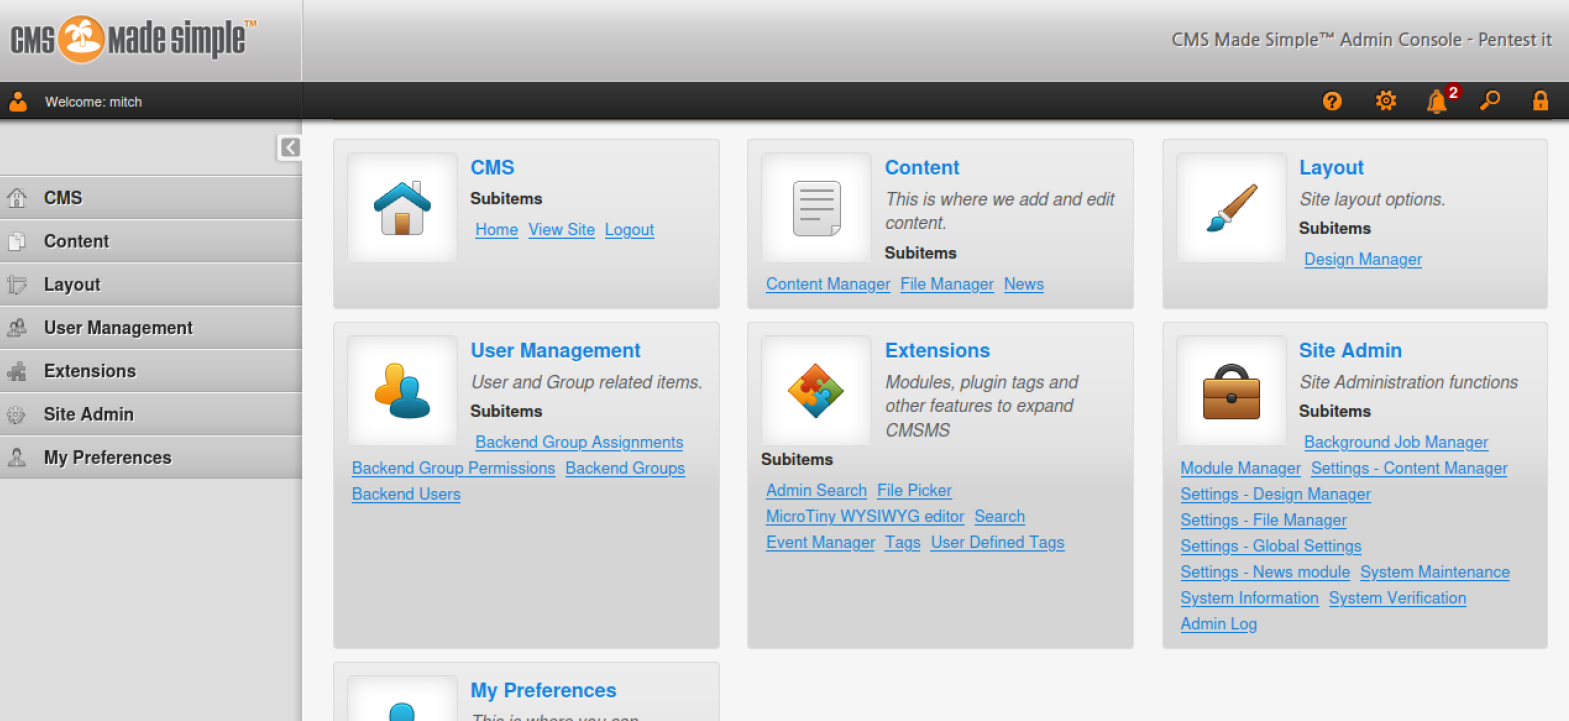Open Site Admin in the sidebar menu
The width and height of the screenshot is (1569, 721).
coord(151,414)
